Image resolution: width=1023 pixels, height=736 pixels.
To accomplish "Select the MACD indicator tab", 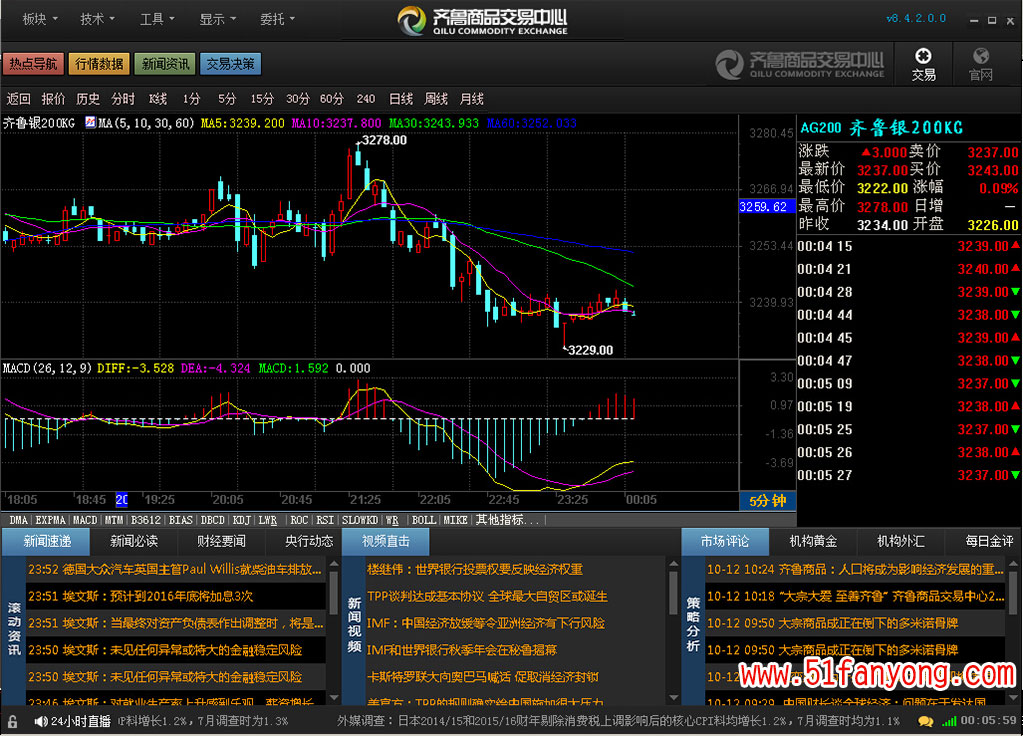I will pos(85,520).
